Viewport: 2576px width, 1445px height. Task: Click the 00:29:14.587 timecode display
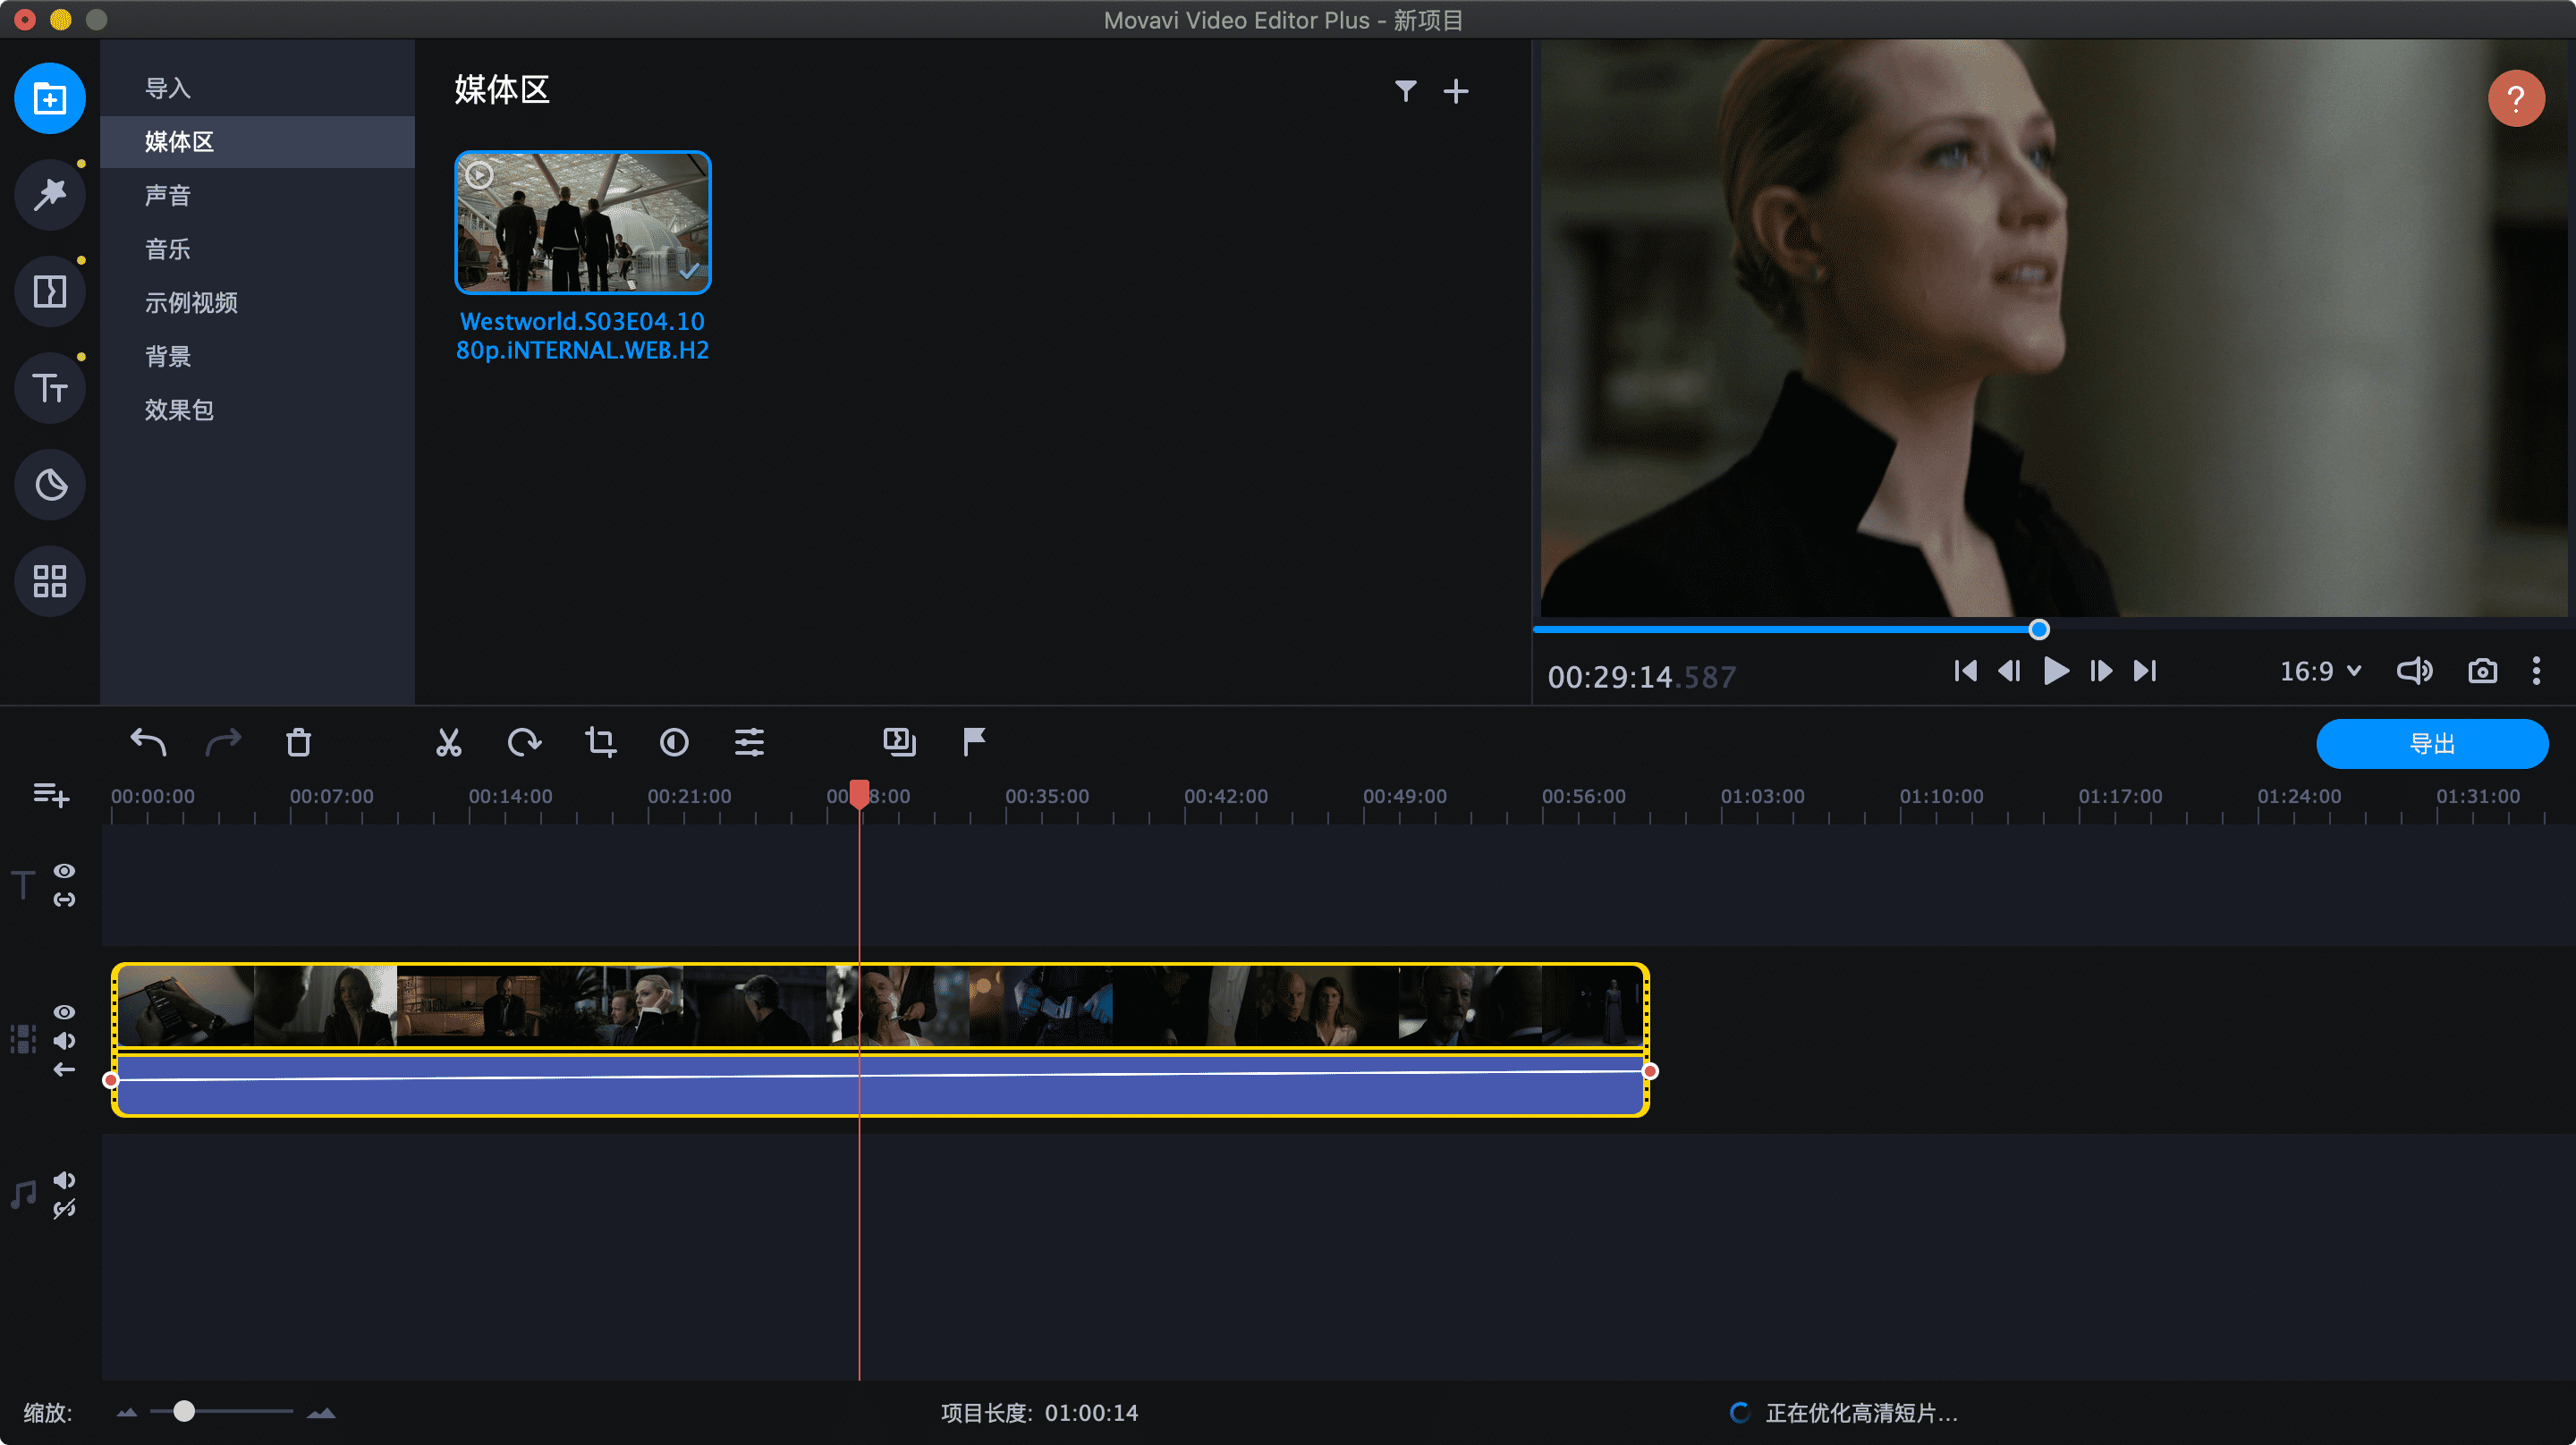coord(1641,677)
